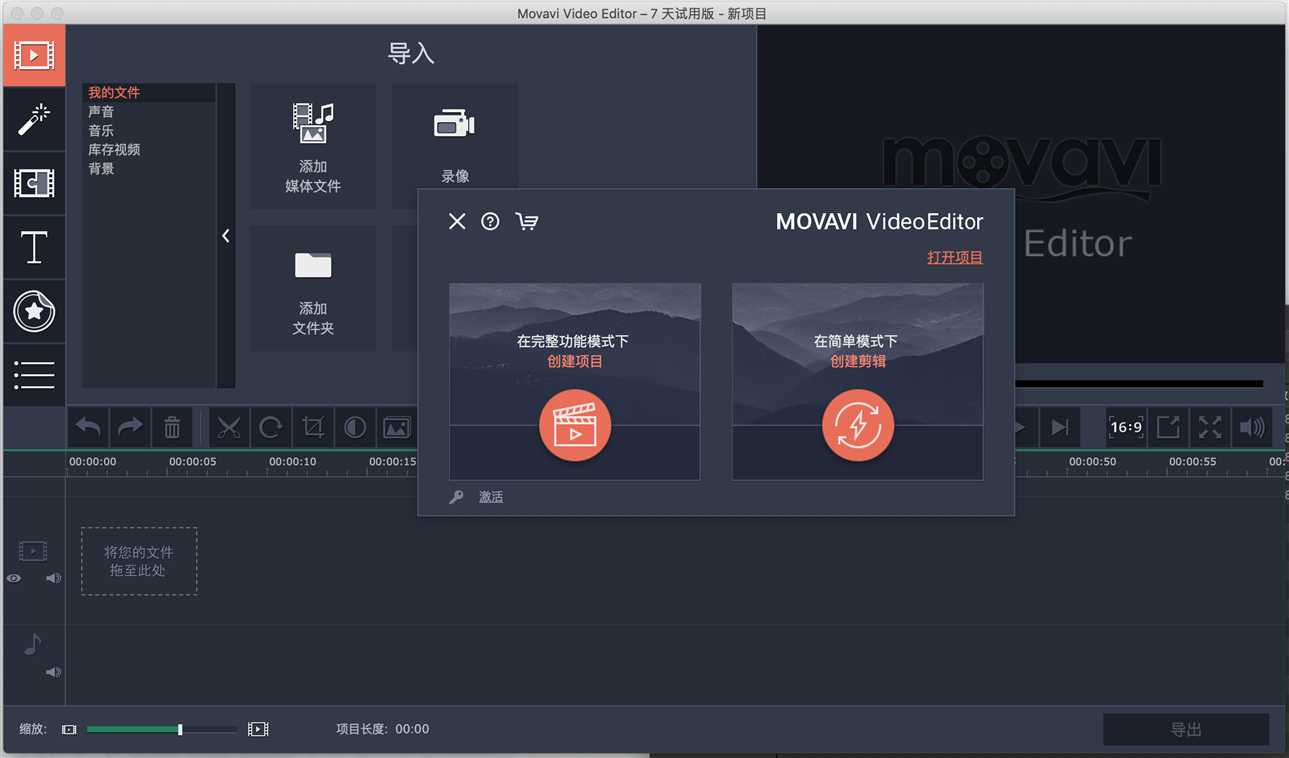Open the Color adjustments icon
This screenshot has height=758, width=1289.
[x=355, y=428]
